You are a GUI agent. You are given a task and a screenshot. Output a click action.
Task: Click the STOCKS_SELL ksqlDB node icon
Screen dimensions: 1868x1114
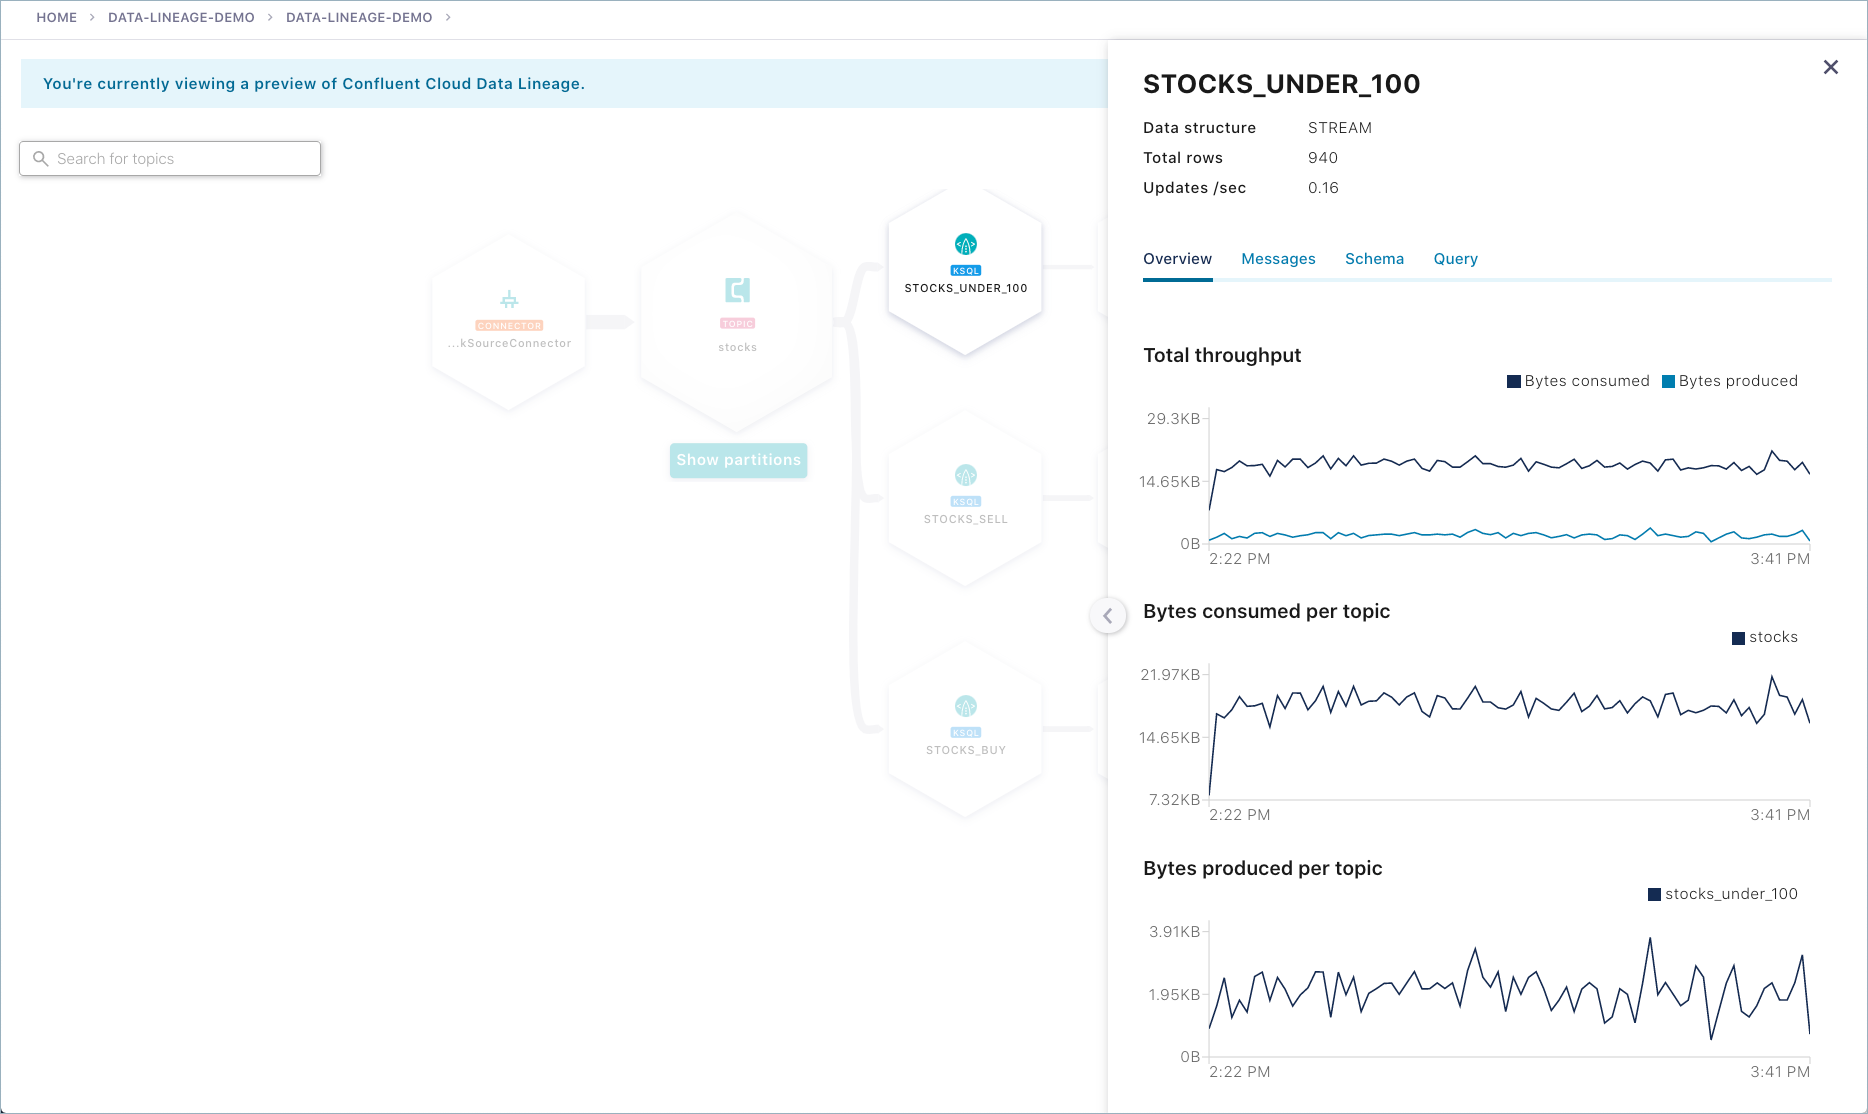[x=966, y=475]
